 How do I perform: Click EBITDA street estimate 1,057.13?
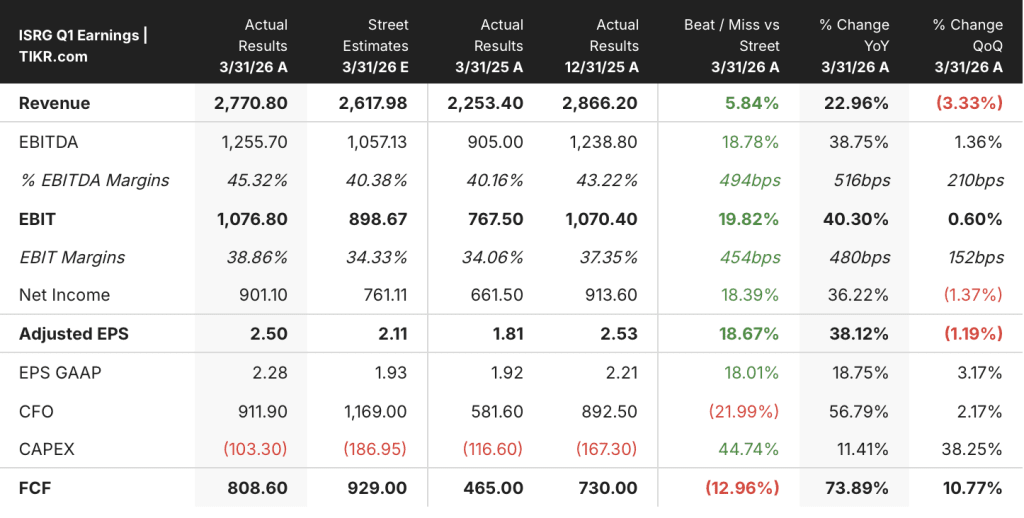point(376,142)
